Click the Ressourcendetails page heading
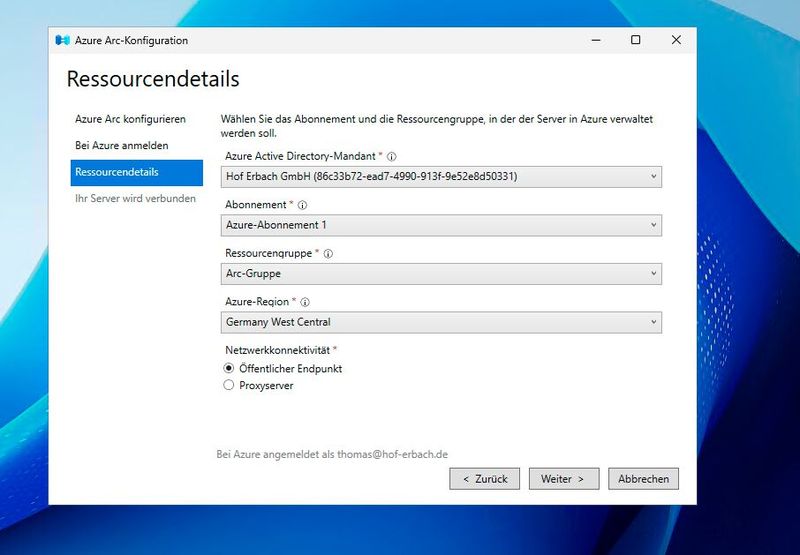 pyautogui.click(x=153, y=79)
